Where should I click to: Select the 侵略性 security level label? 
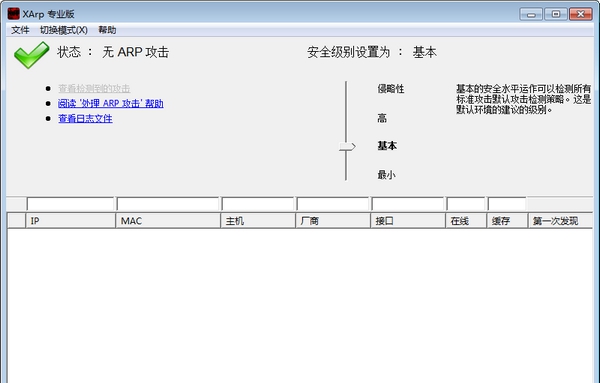pos(391,89)
